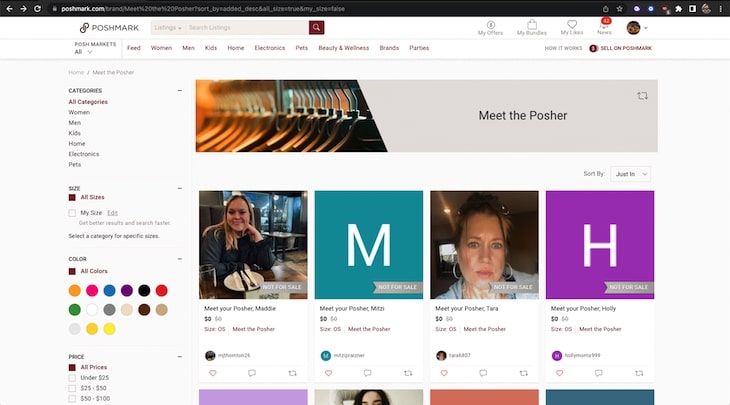
Task: Open the Brands nav item
Action: [389, 48]
